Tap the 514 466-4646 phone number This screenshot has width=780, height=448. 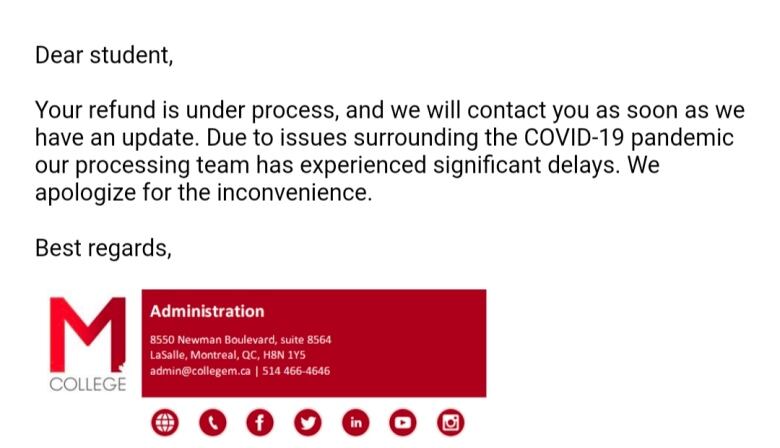coord(296,371)
